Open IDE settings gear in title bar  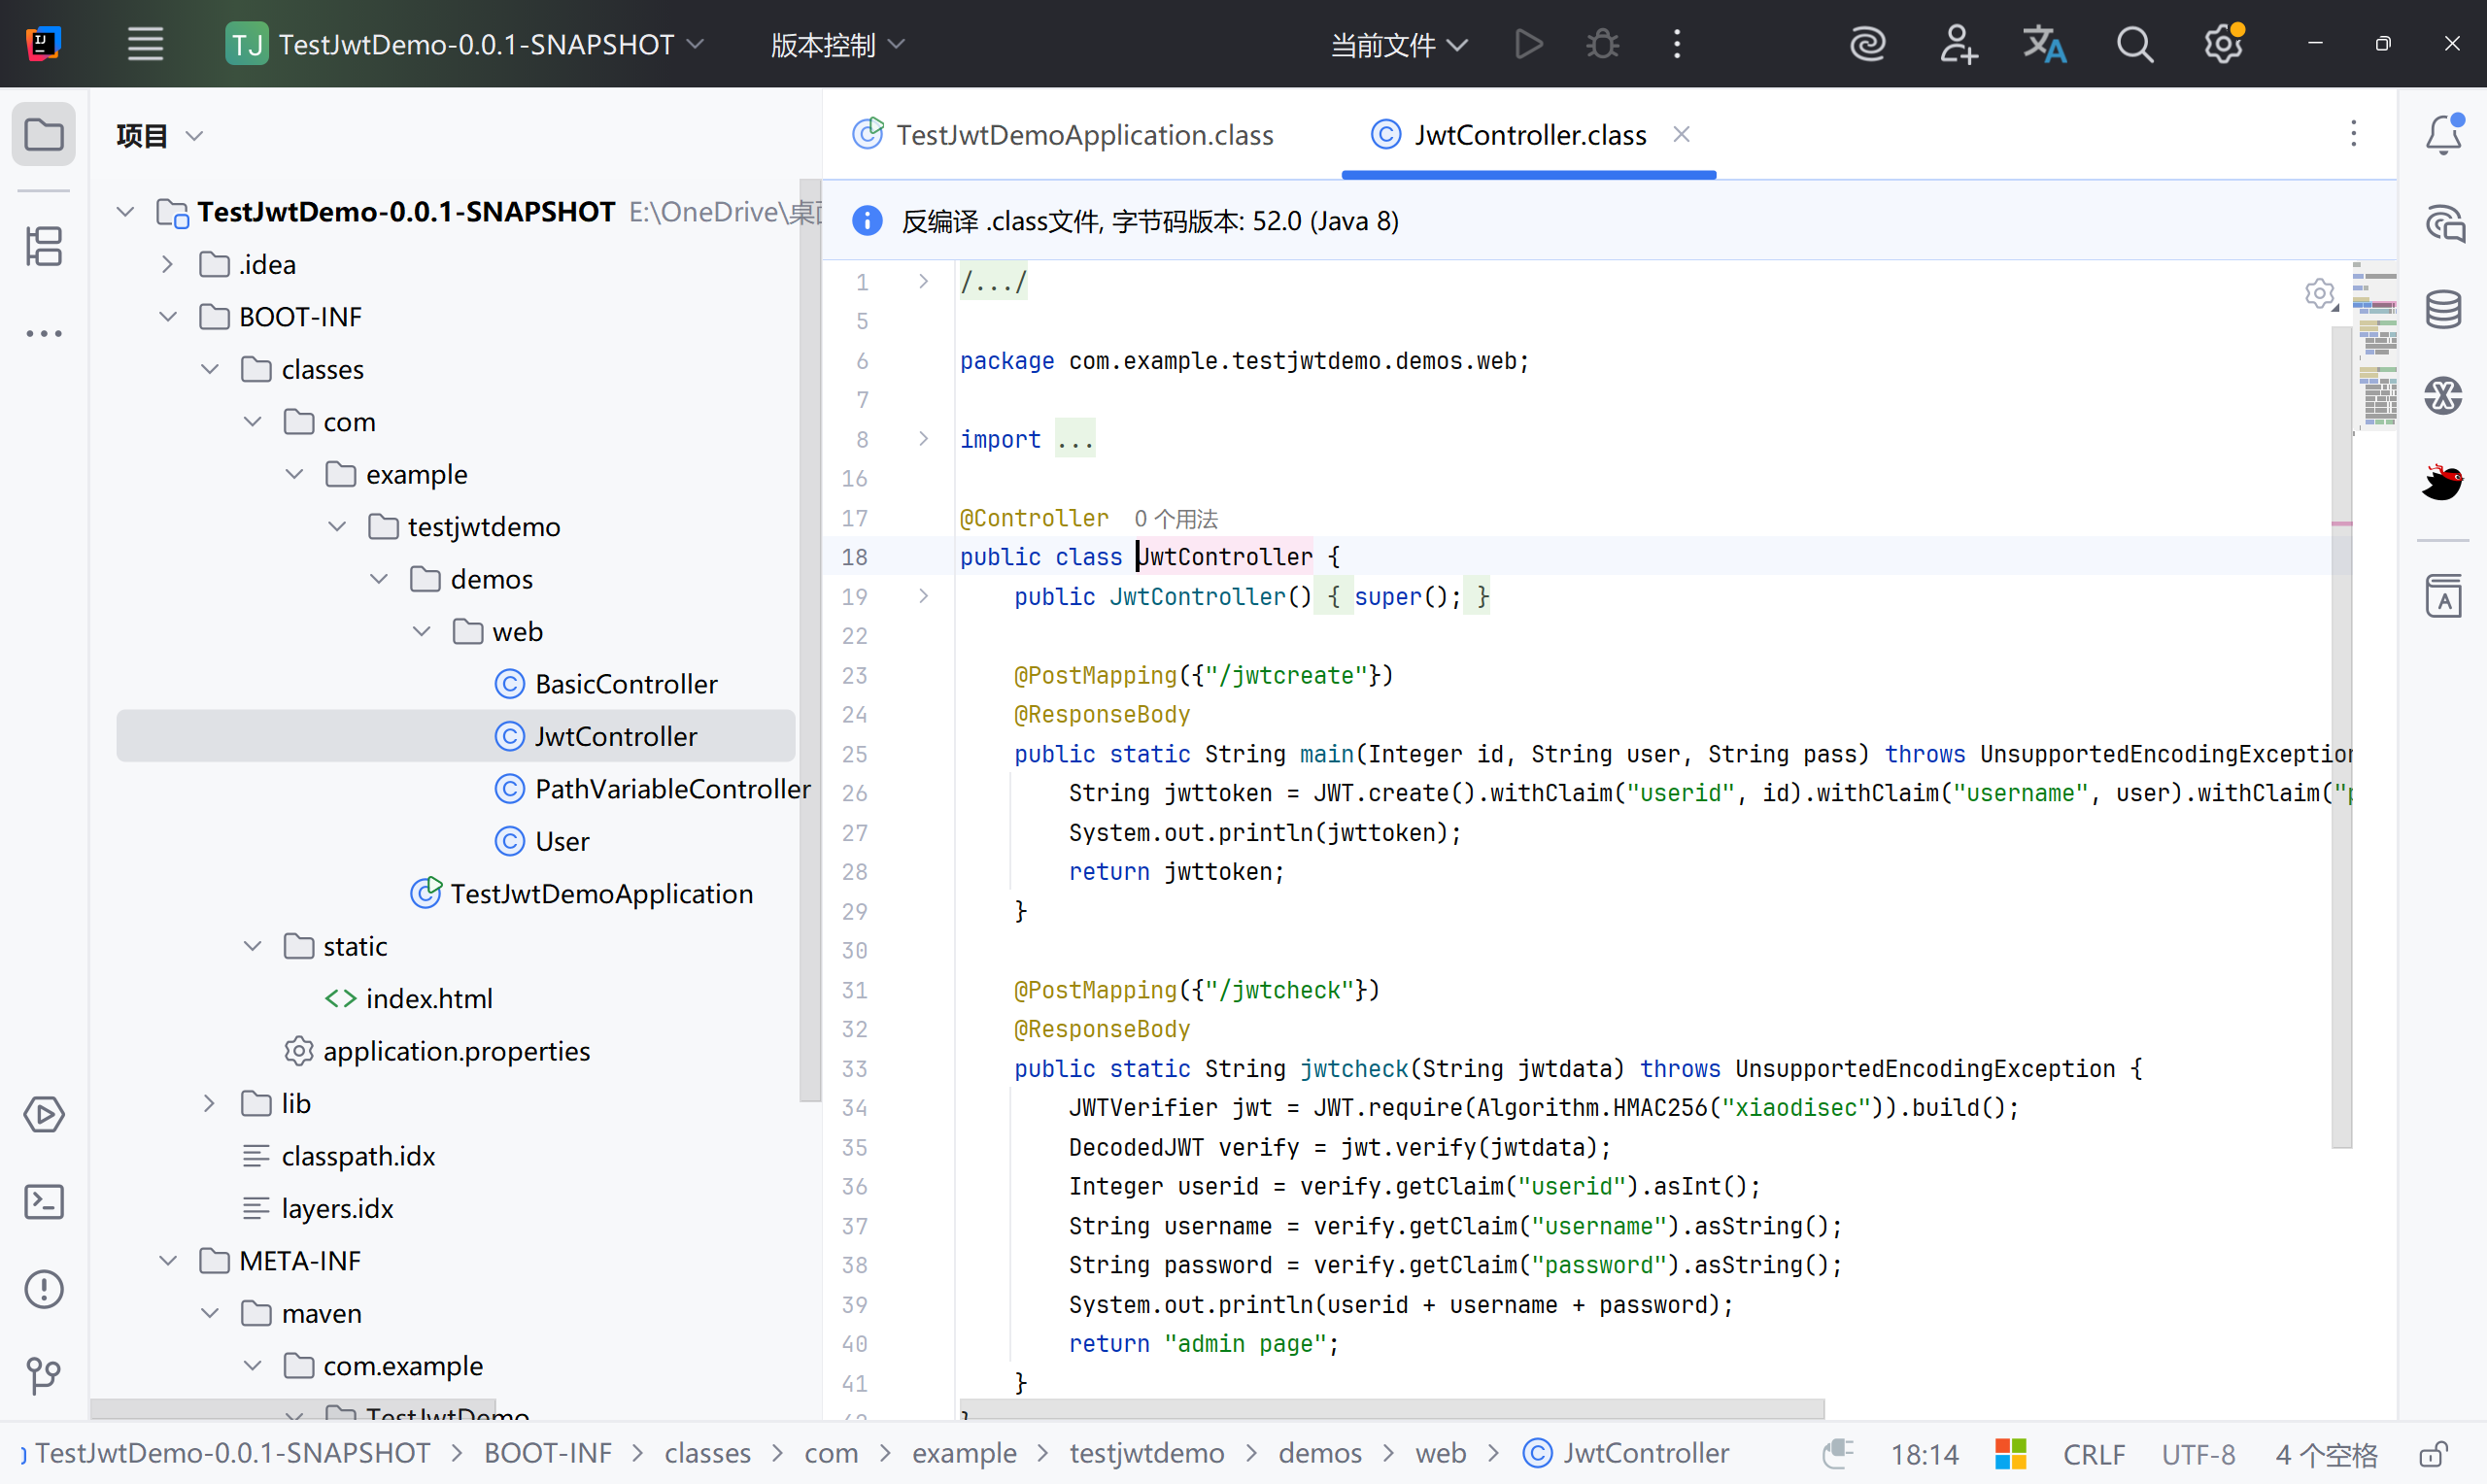tap(2222, 45)
